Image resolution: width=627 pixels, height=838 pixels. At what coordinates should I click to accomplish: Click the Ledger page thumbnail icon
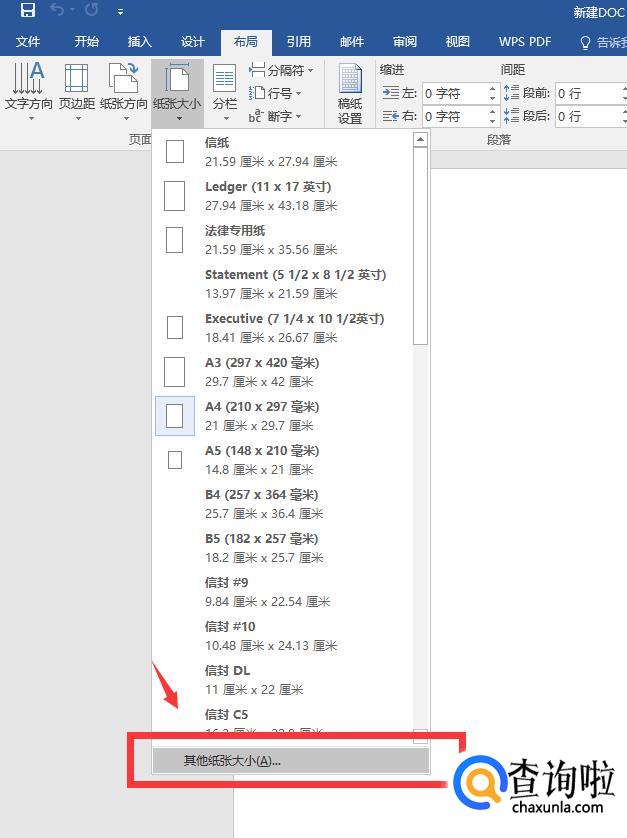174,196
